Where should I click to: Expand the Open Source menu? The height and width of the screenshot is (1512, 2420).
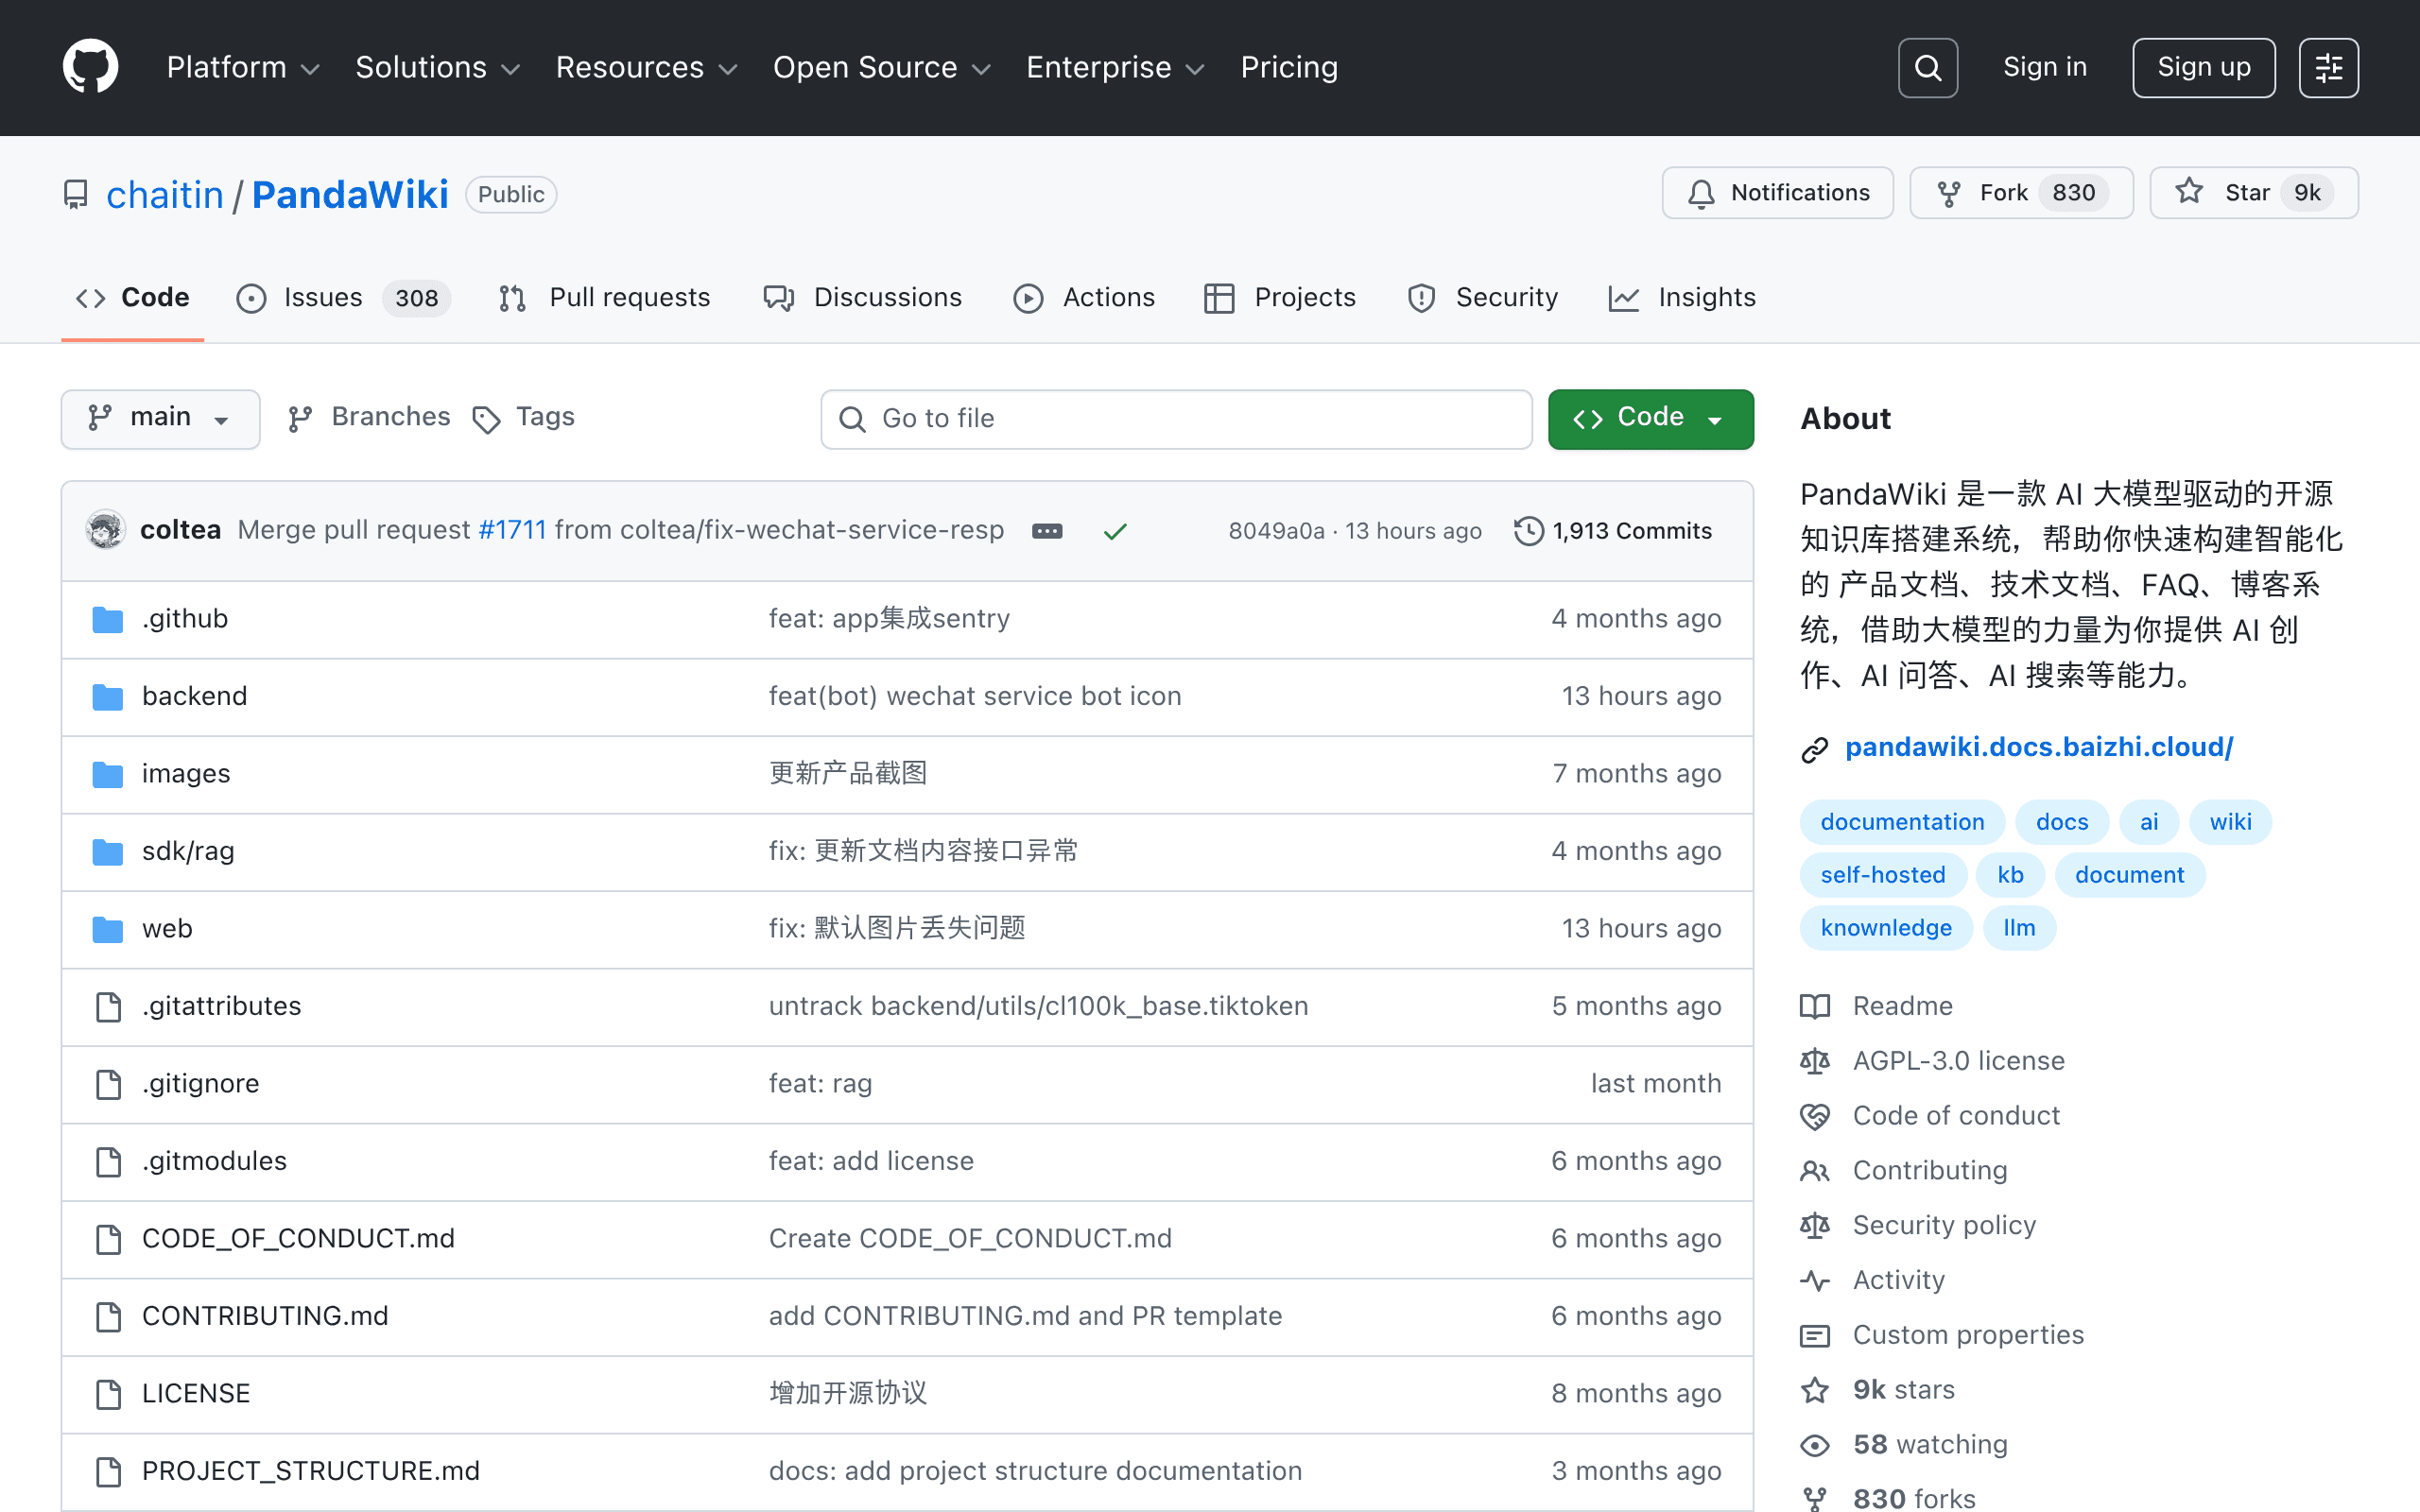pos(881,67)
